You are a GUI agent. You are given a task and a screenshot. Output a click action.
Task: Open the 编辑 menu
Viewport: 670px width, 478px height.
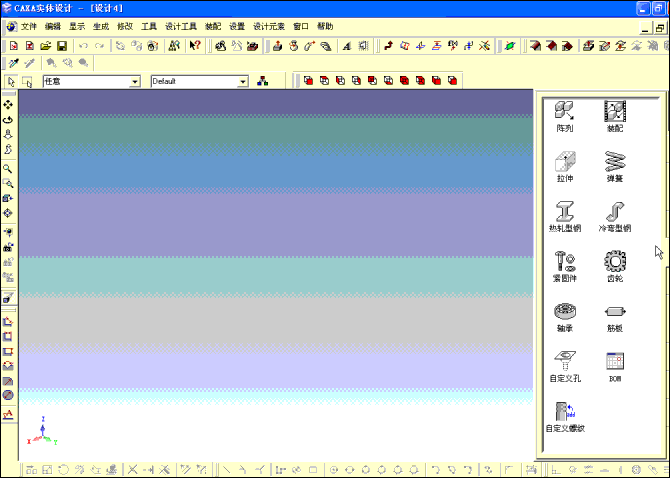click(53, 26)
